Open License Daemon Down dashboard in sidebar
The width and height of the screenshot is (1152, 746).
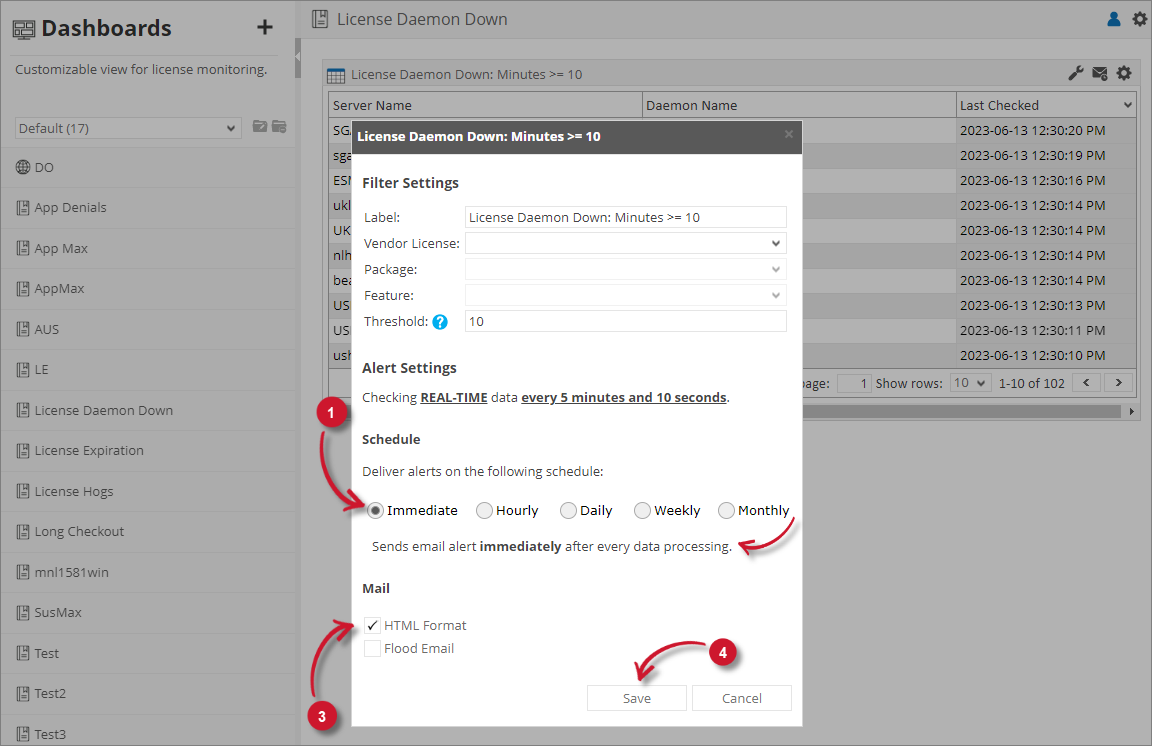click(x=147, y=410)
